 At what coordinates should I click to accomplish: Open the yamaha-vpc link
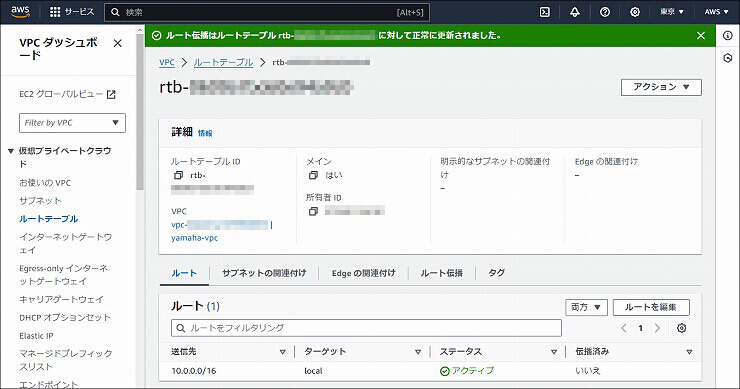pyautogui.click(x=194, y=238)
